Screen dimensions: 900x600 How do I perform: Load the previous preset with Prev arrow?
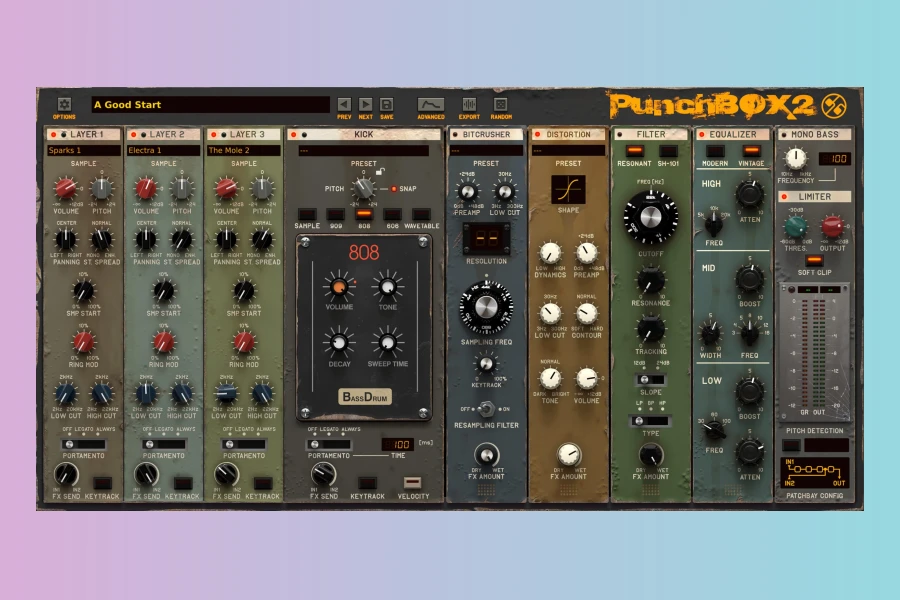coord(344,104)
